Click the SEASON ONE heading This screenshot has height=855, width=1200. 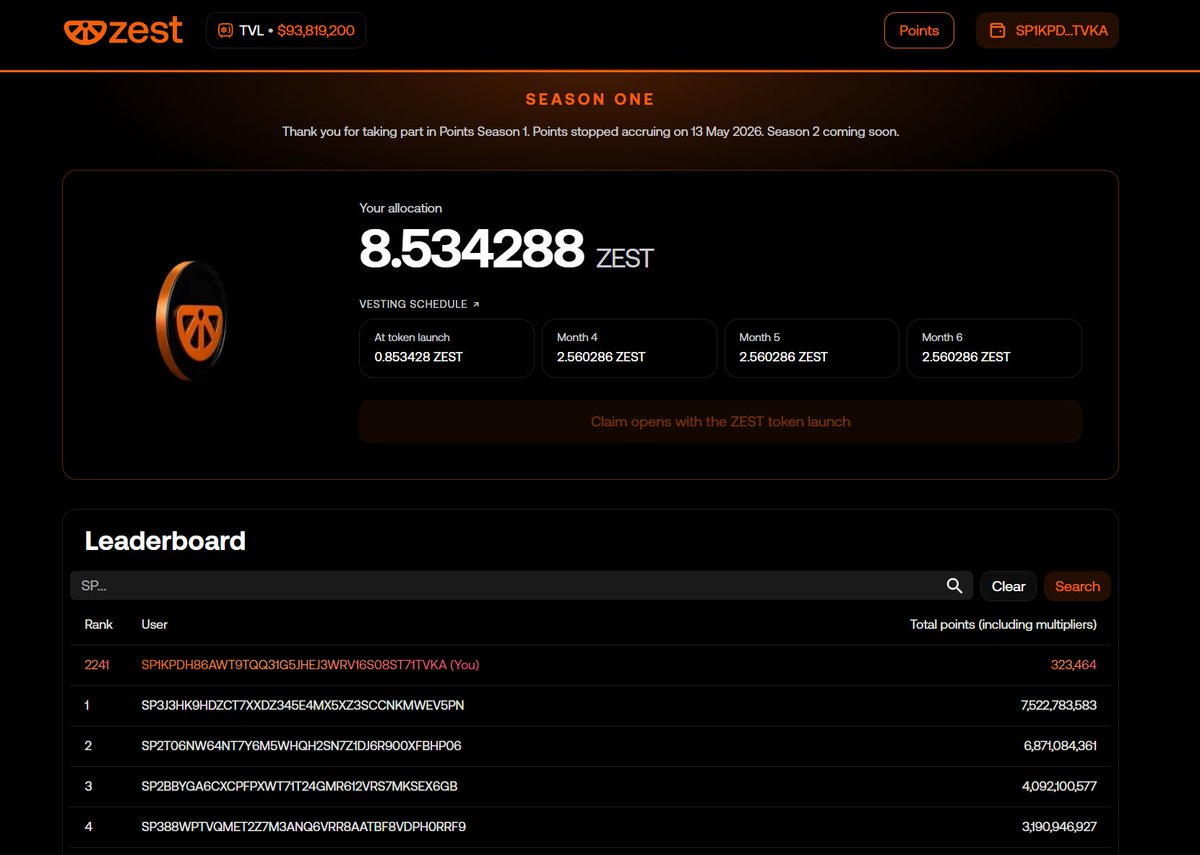(x=590, y=99)
